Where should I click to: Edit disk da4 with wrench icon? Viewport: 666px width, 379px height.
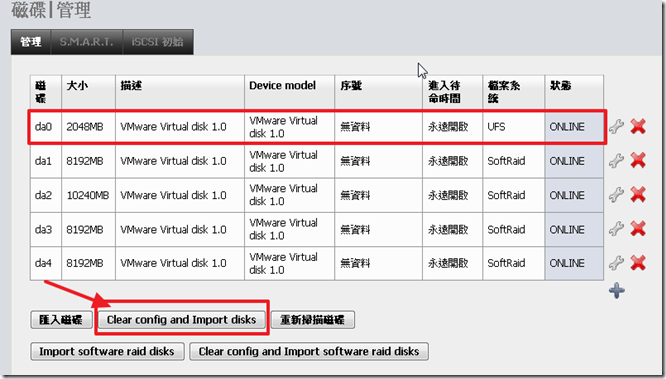pyautogui.click(x=616, y=263)
